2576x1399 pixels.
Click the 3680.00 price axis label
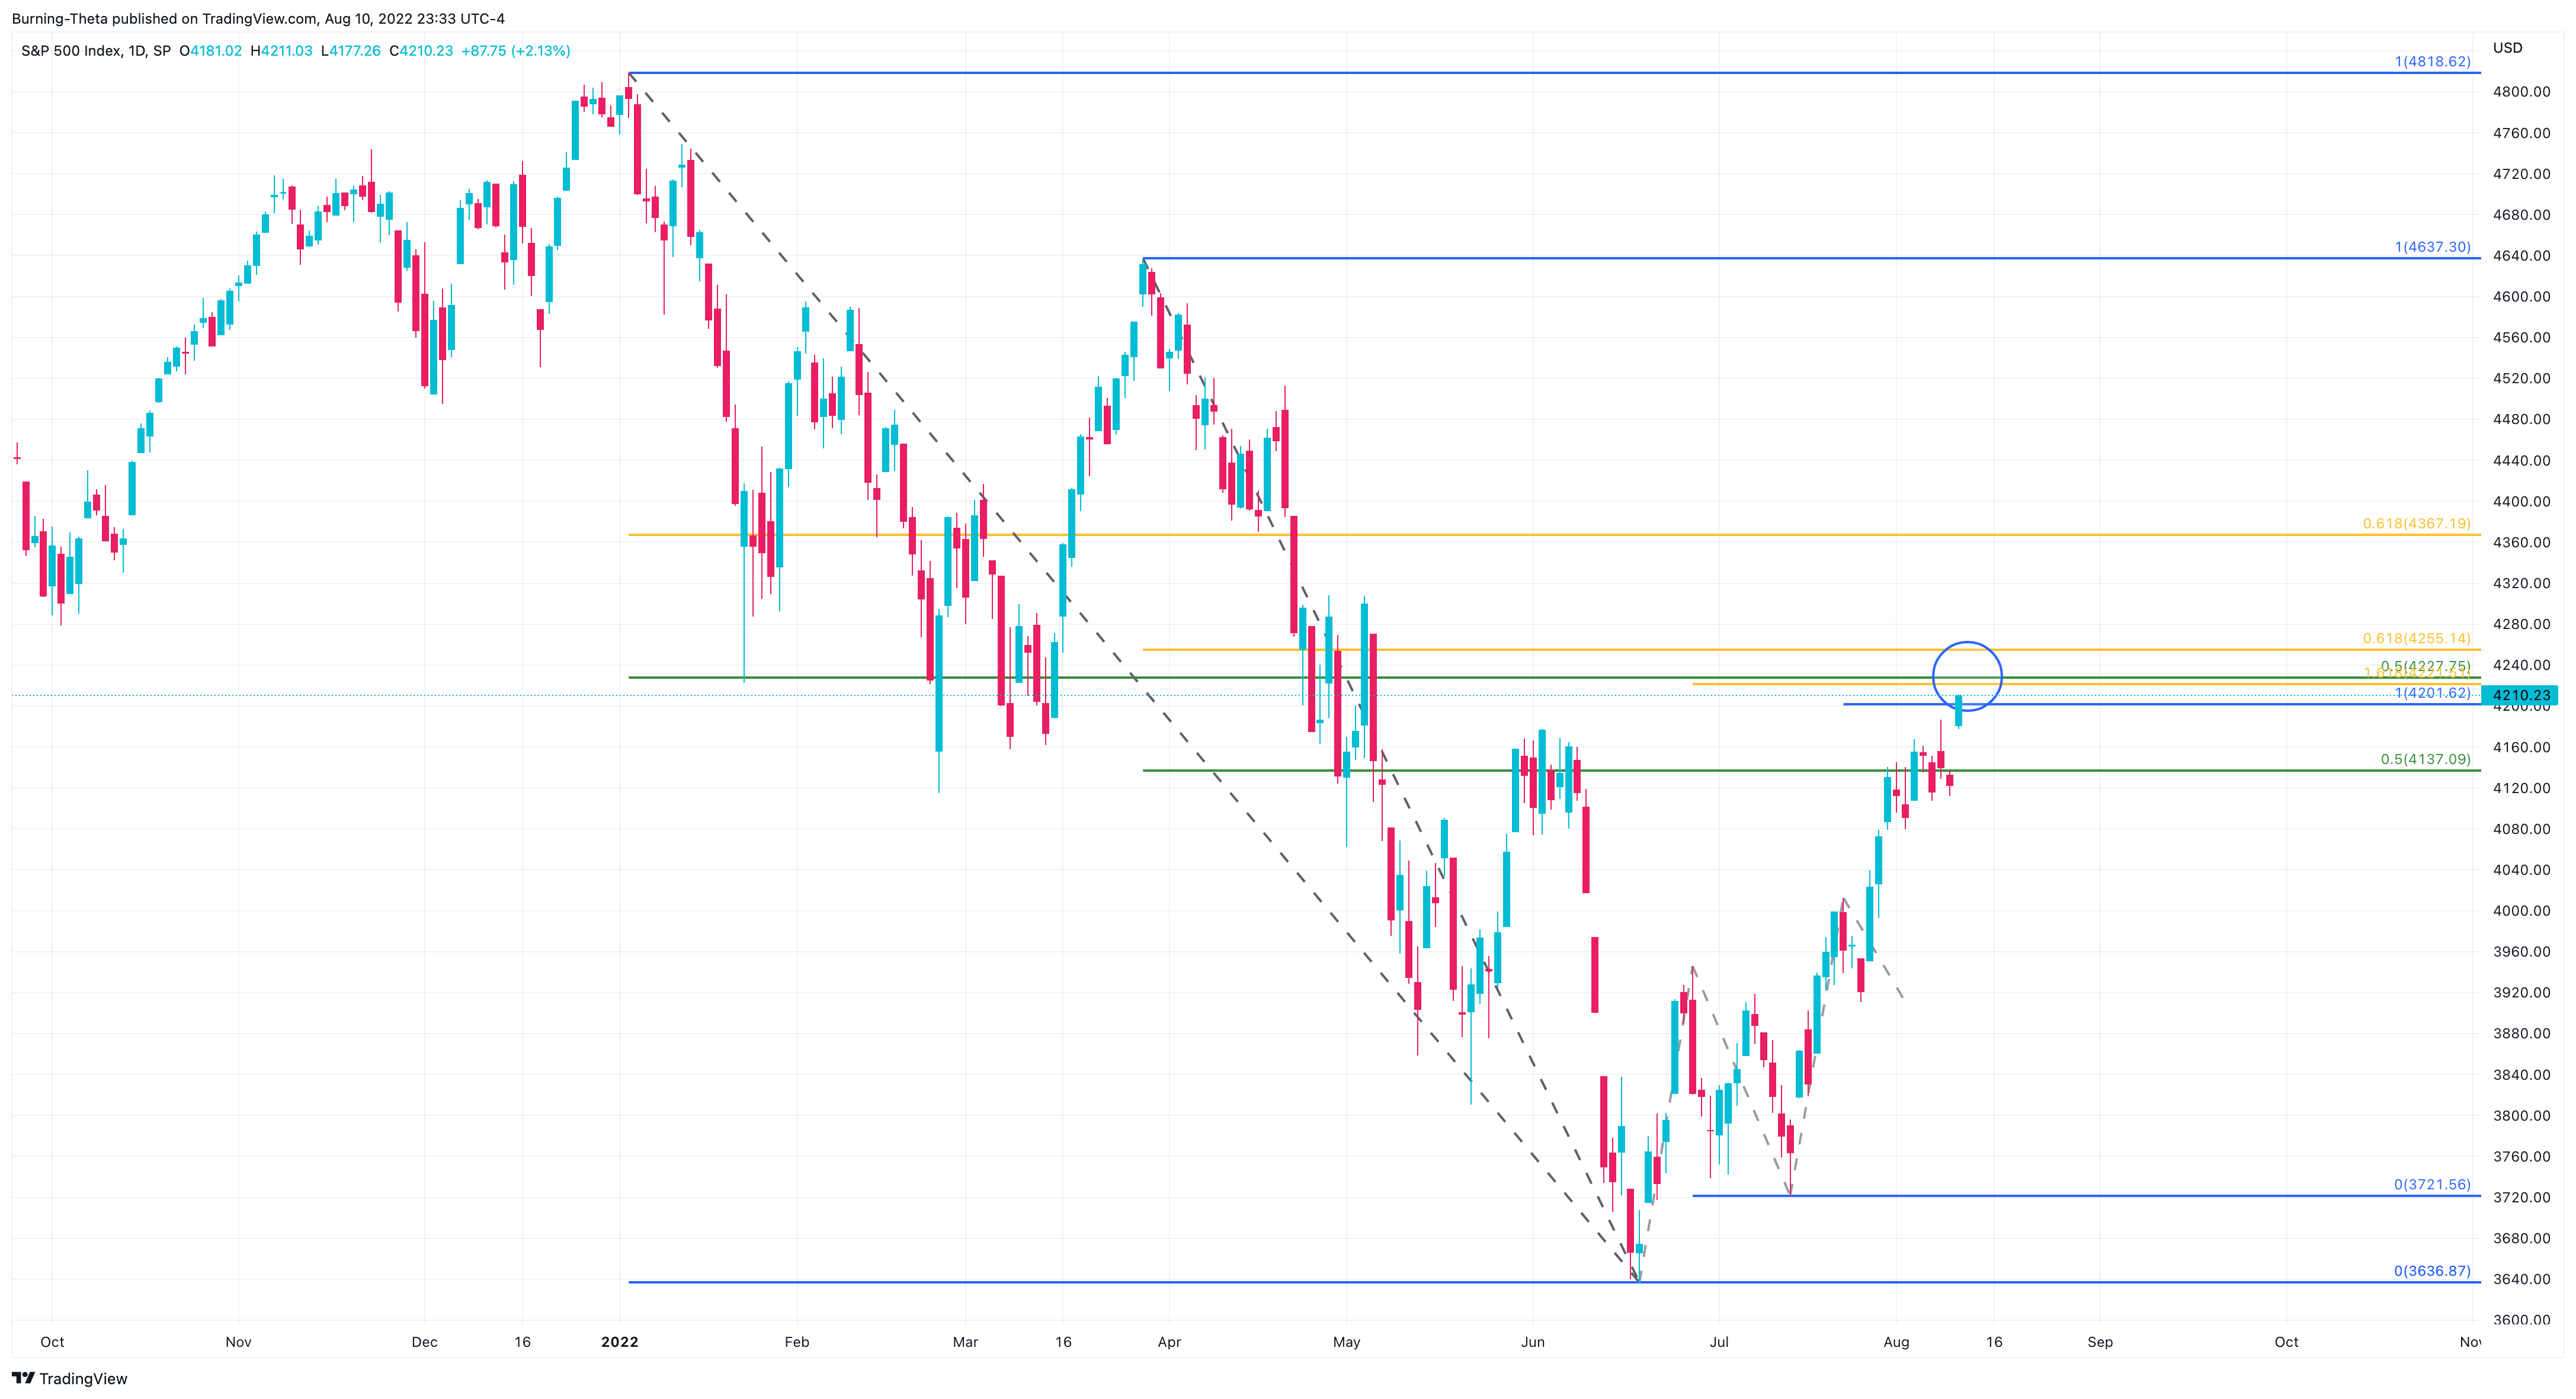pyautogui.click(x=2521, y=1238)
